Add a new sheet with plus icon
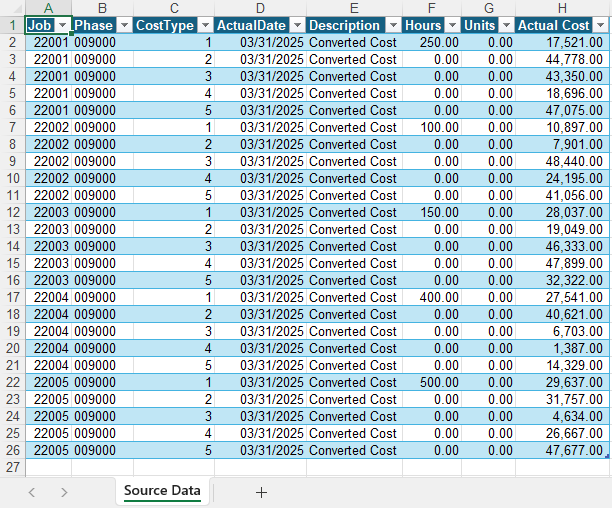612x508 pixels. click(261, 492)
